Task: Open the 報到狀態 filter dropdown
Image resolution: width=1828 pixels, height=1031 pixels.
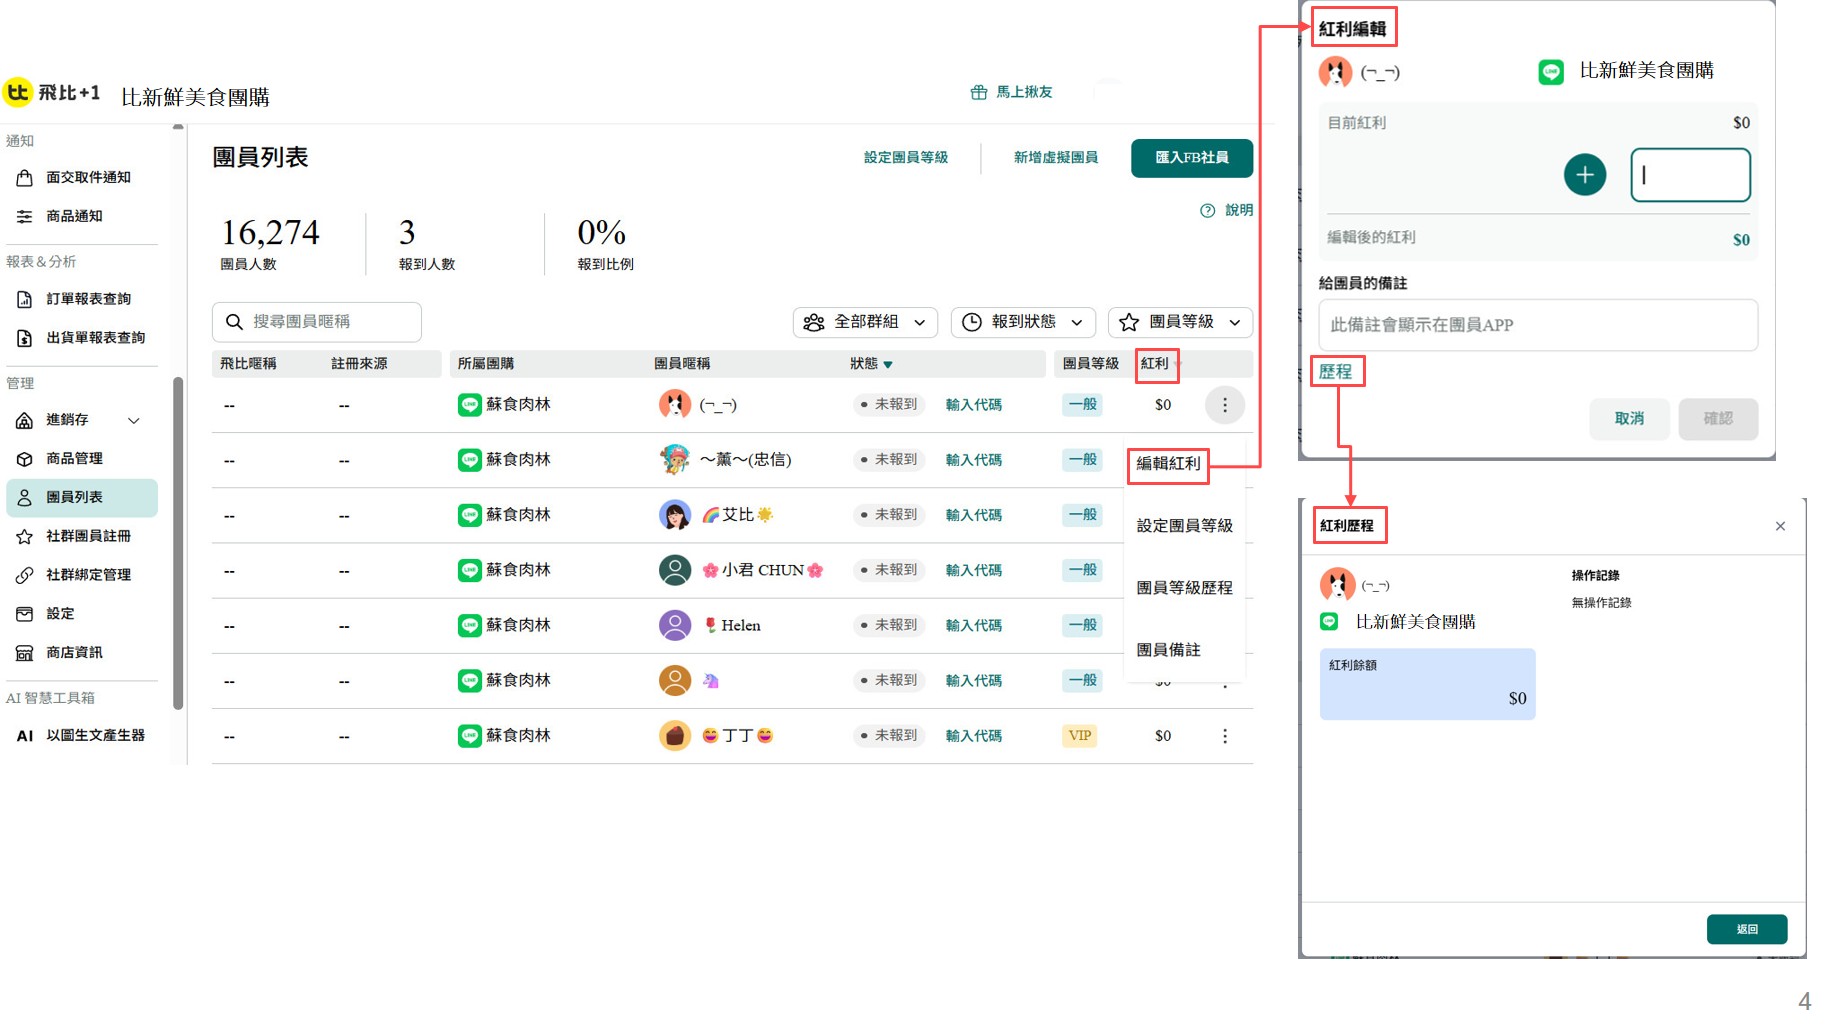Action: pos(1022,322)
